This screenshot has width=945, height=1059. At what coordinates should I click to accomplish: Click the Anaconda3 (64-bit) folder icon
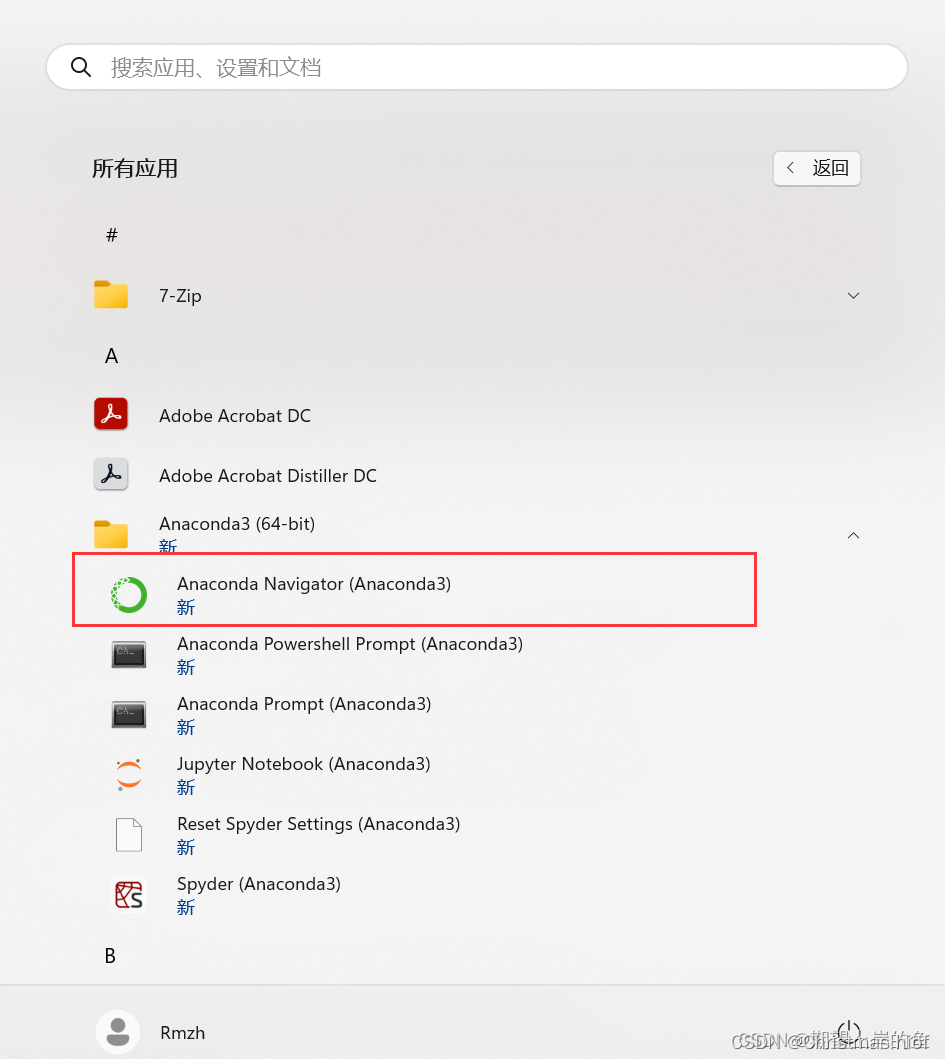click(x=111, y=534)
